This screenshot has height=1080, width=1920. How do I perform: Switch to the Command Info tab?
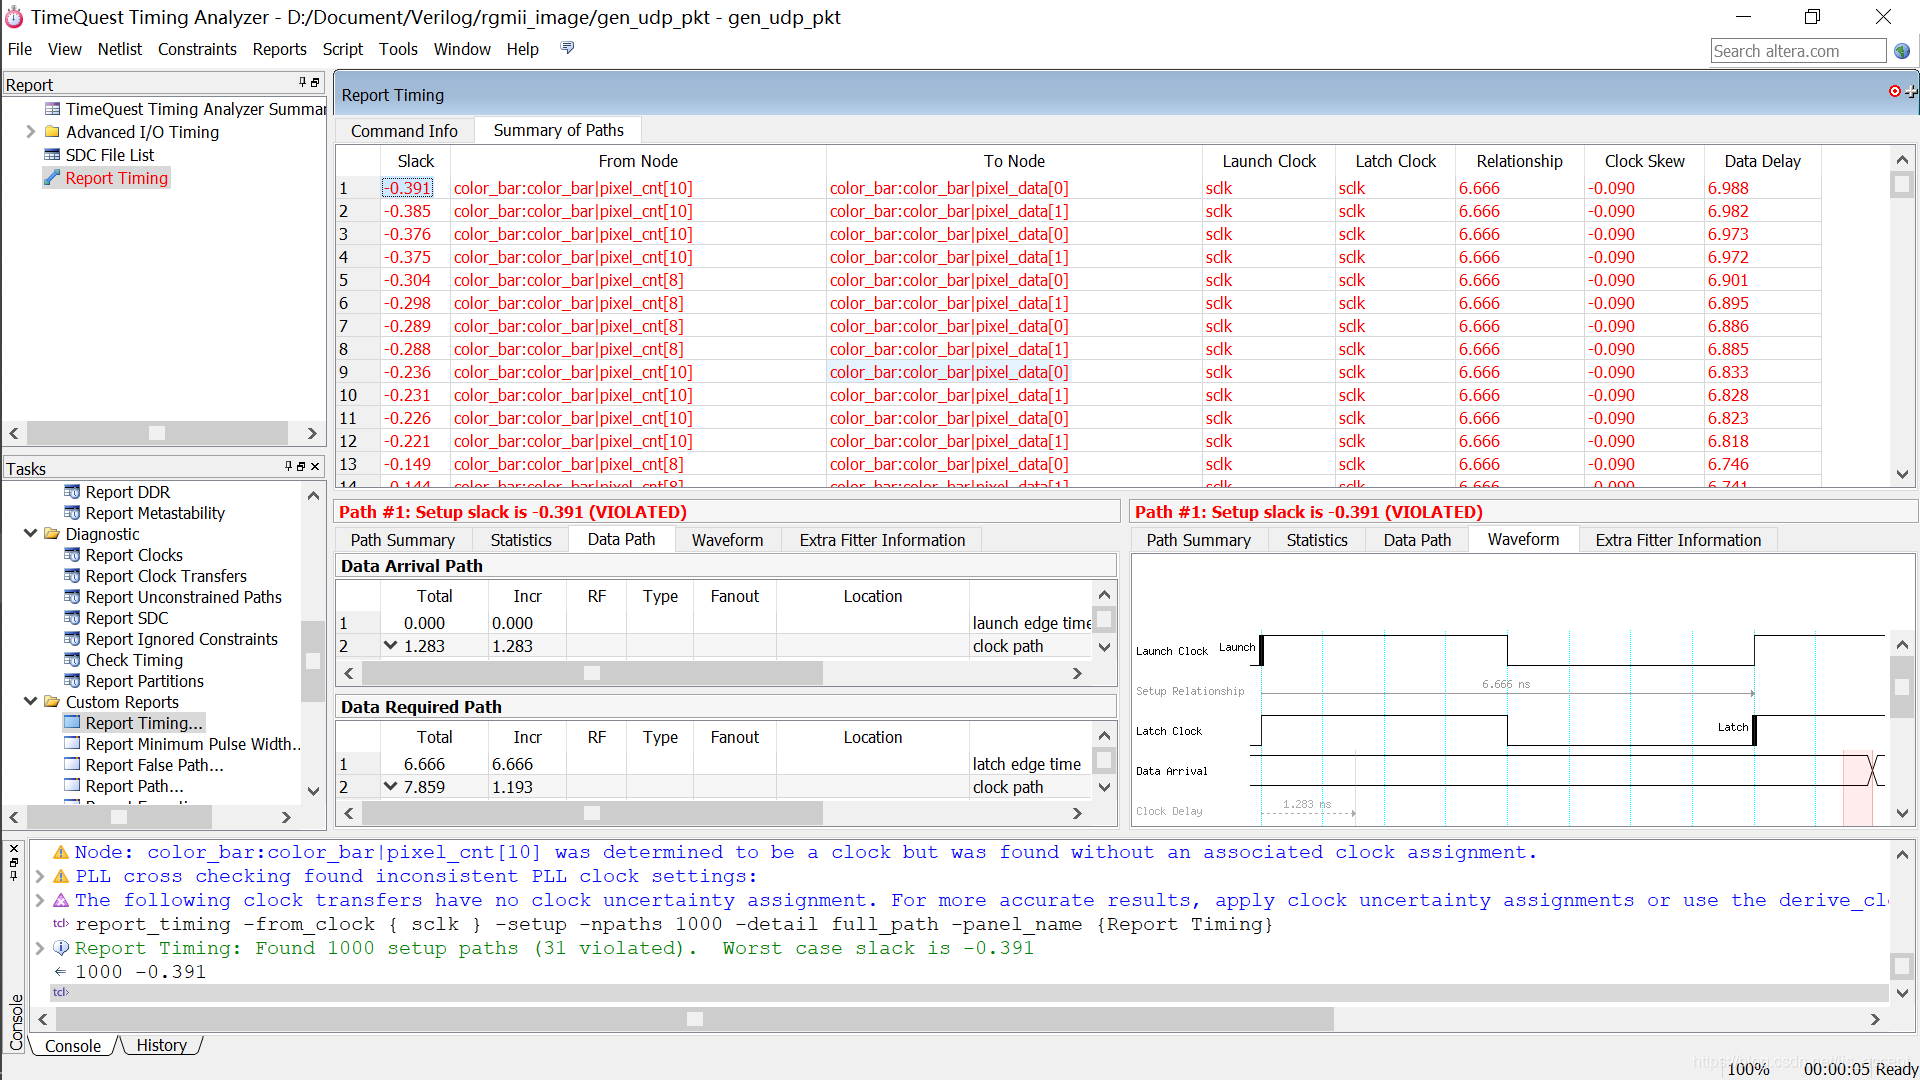404,131
